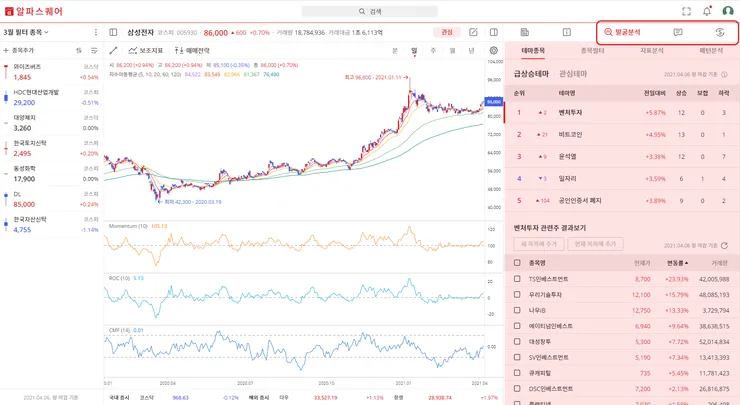Viewport: 740px width, 405px height.
Task: Click the plus icon for 종목추가
Action: click(6, 50)
